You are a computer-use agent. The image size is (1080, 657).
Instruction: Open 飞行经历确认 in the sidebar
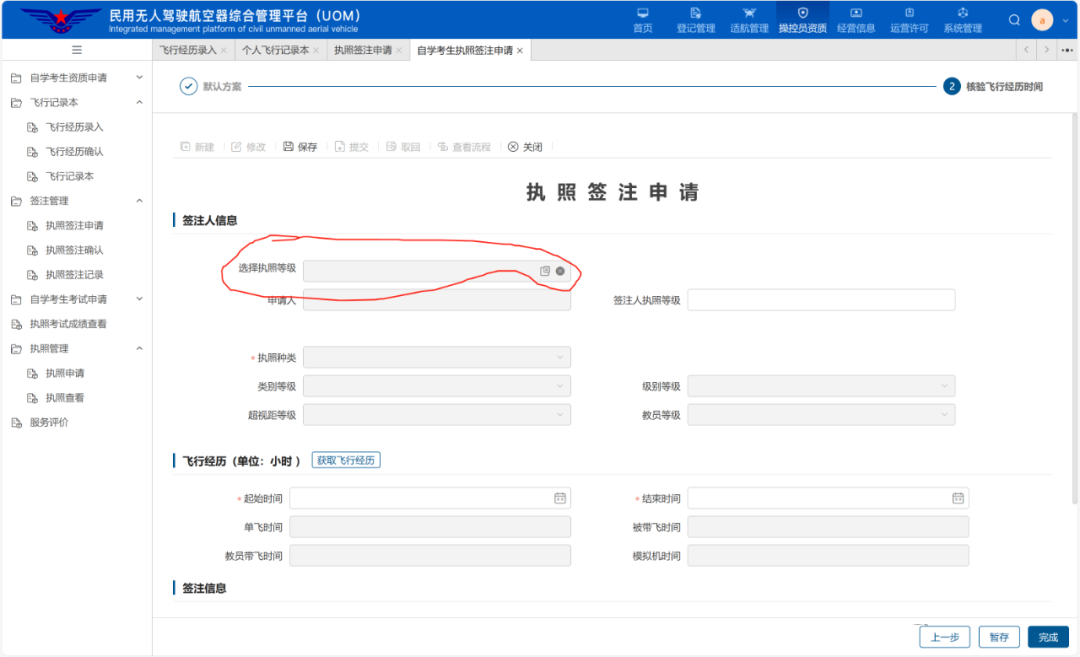pyautogui.click(x=74, y=152)
